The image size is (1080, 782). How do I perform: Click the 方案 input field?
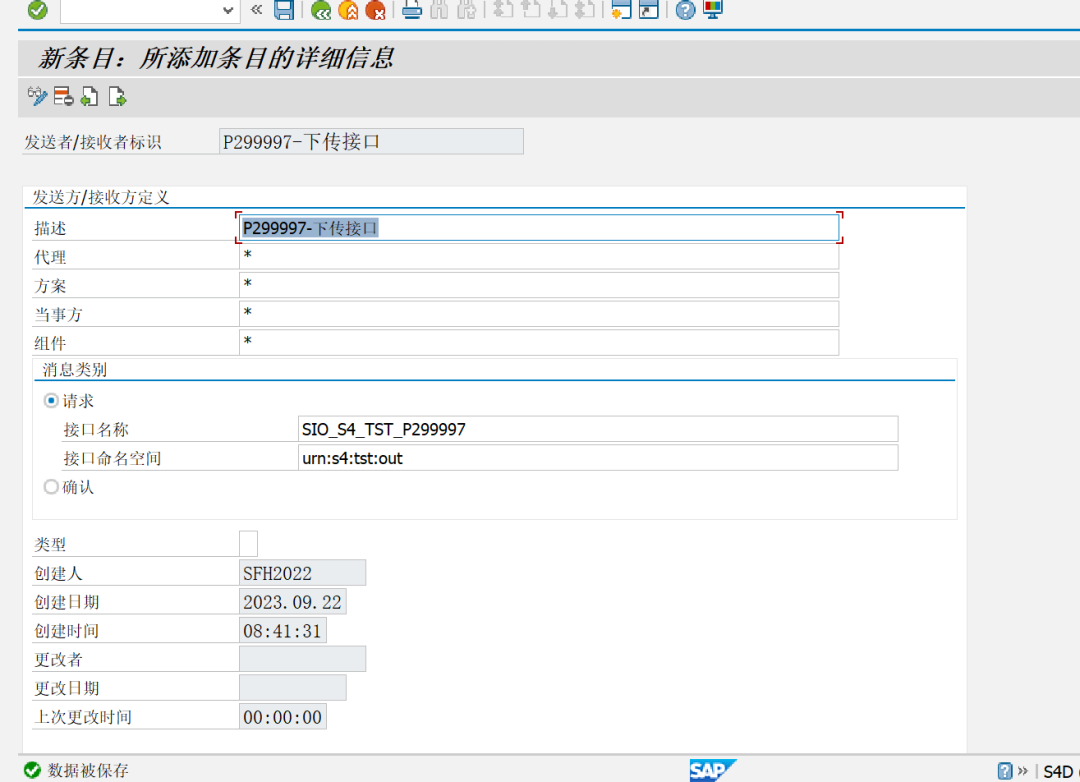pyautogui.click(x=539, y=285)
